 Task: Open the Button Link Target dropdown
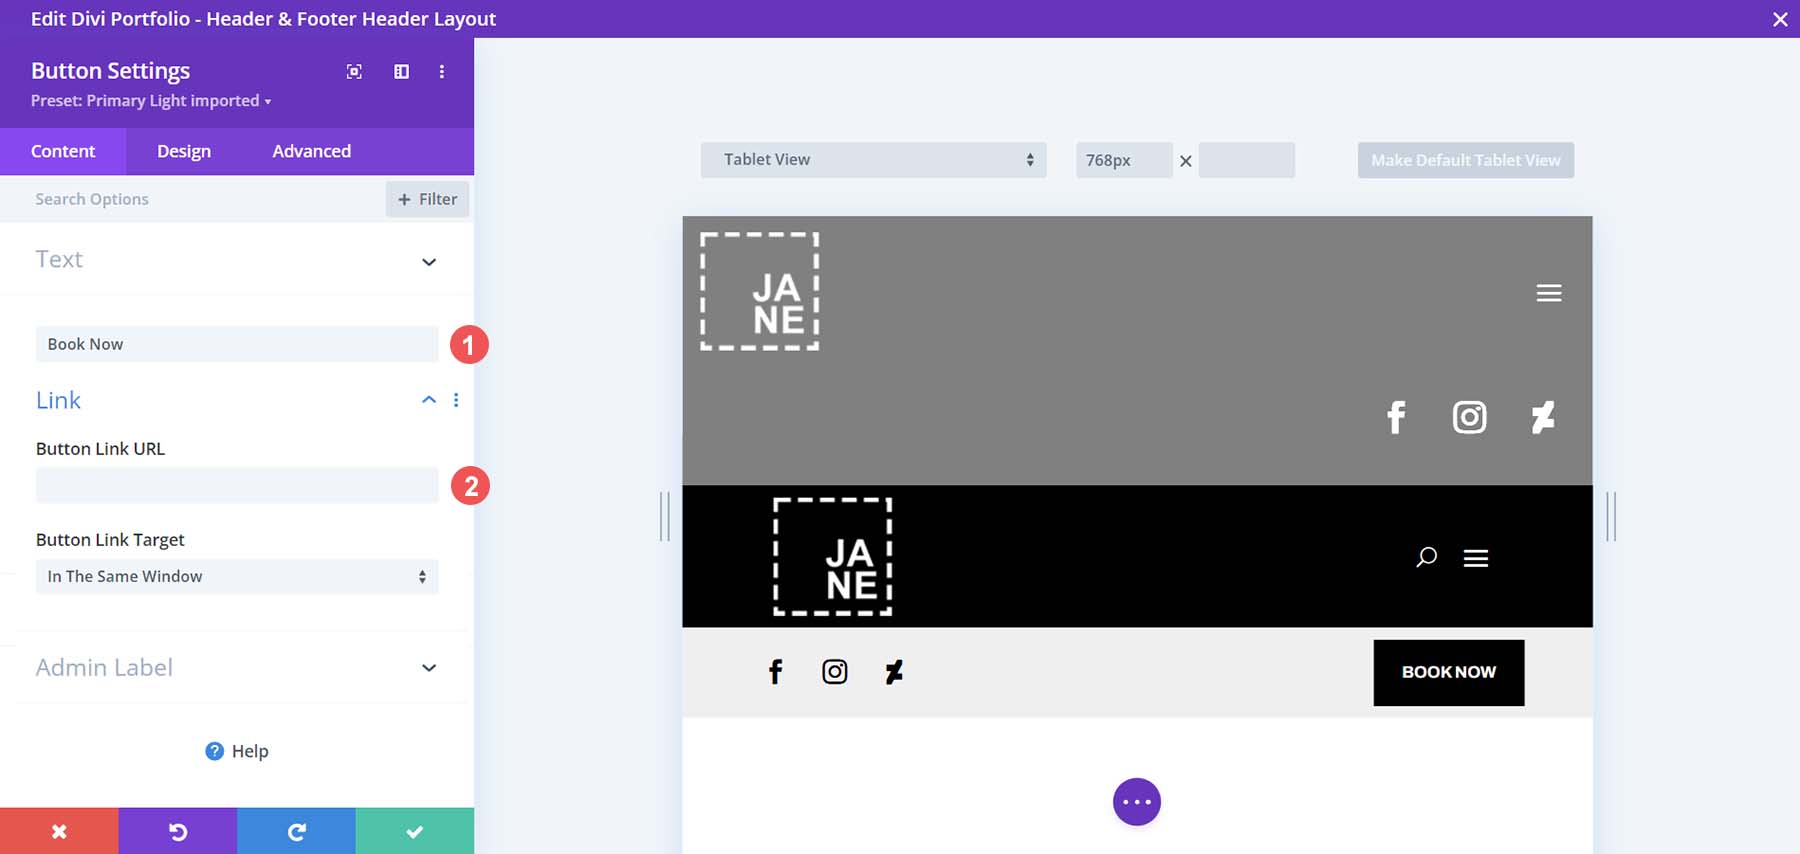tap(237, 577)
